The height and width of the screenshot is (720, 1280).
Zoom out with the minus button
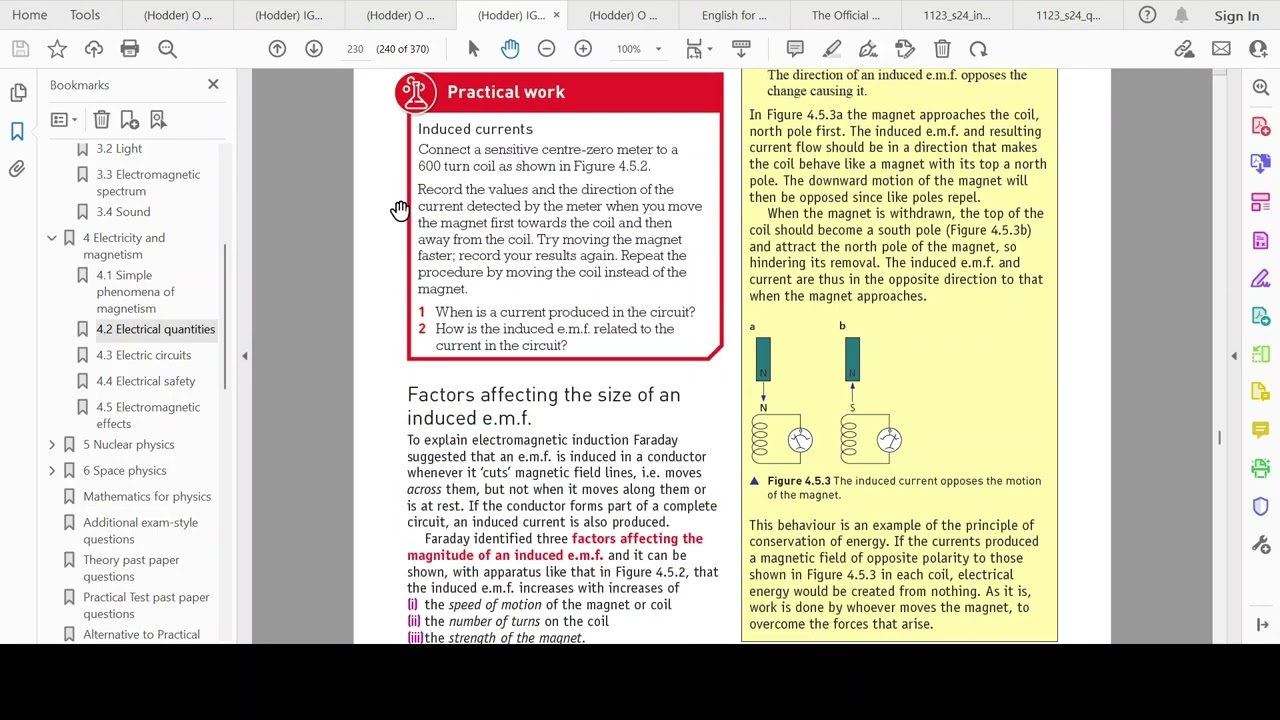[x=546, y=49]
